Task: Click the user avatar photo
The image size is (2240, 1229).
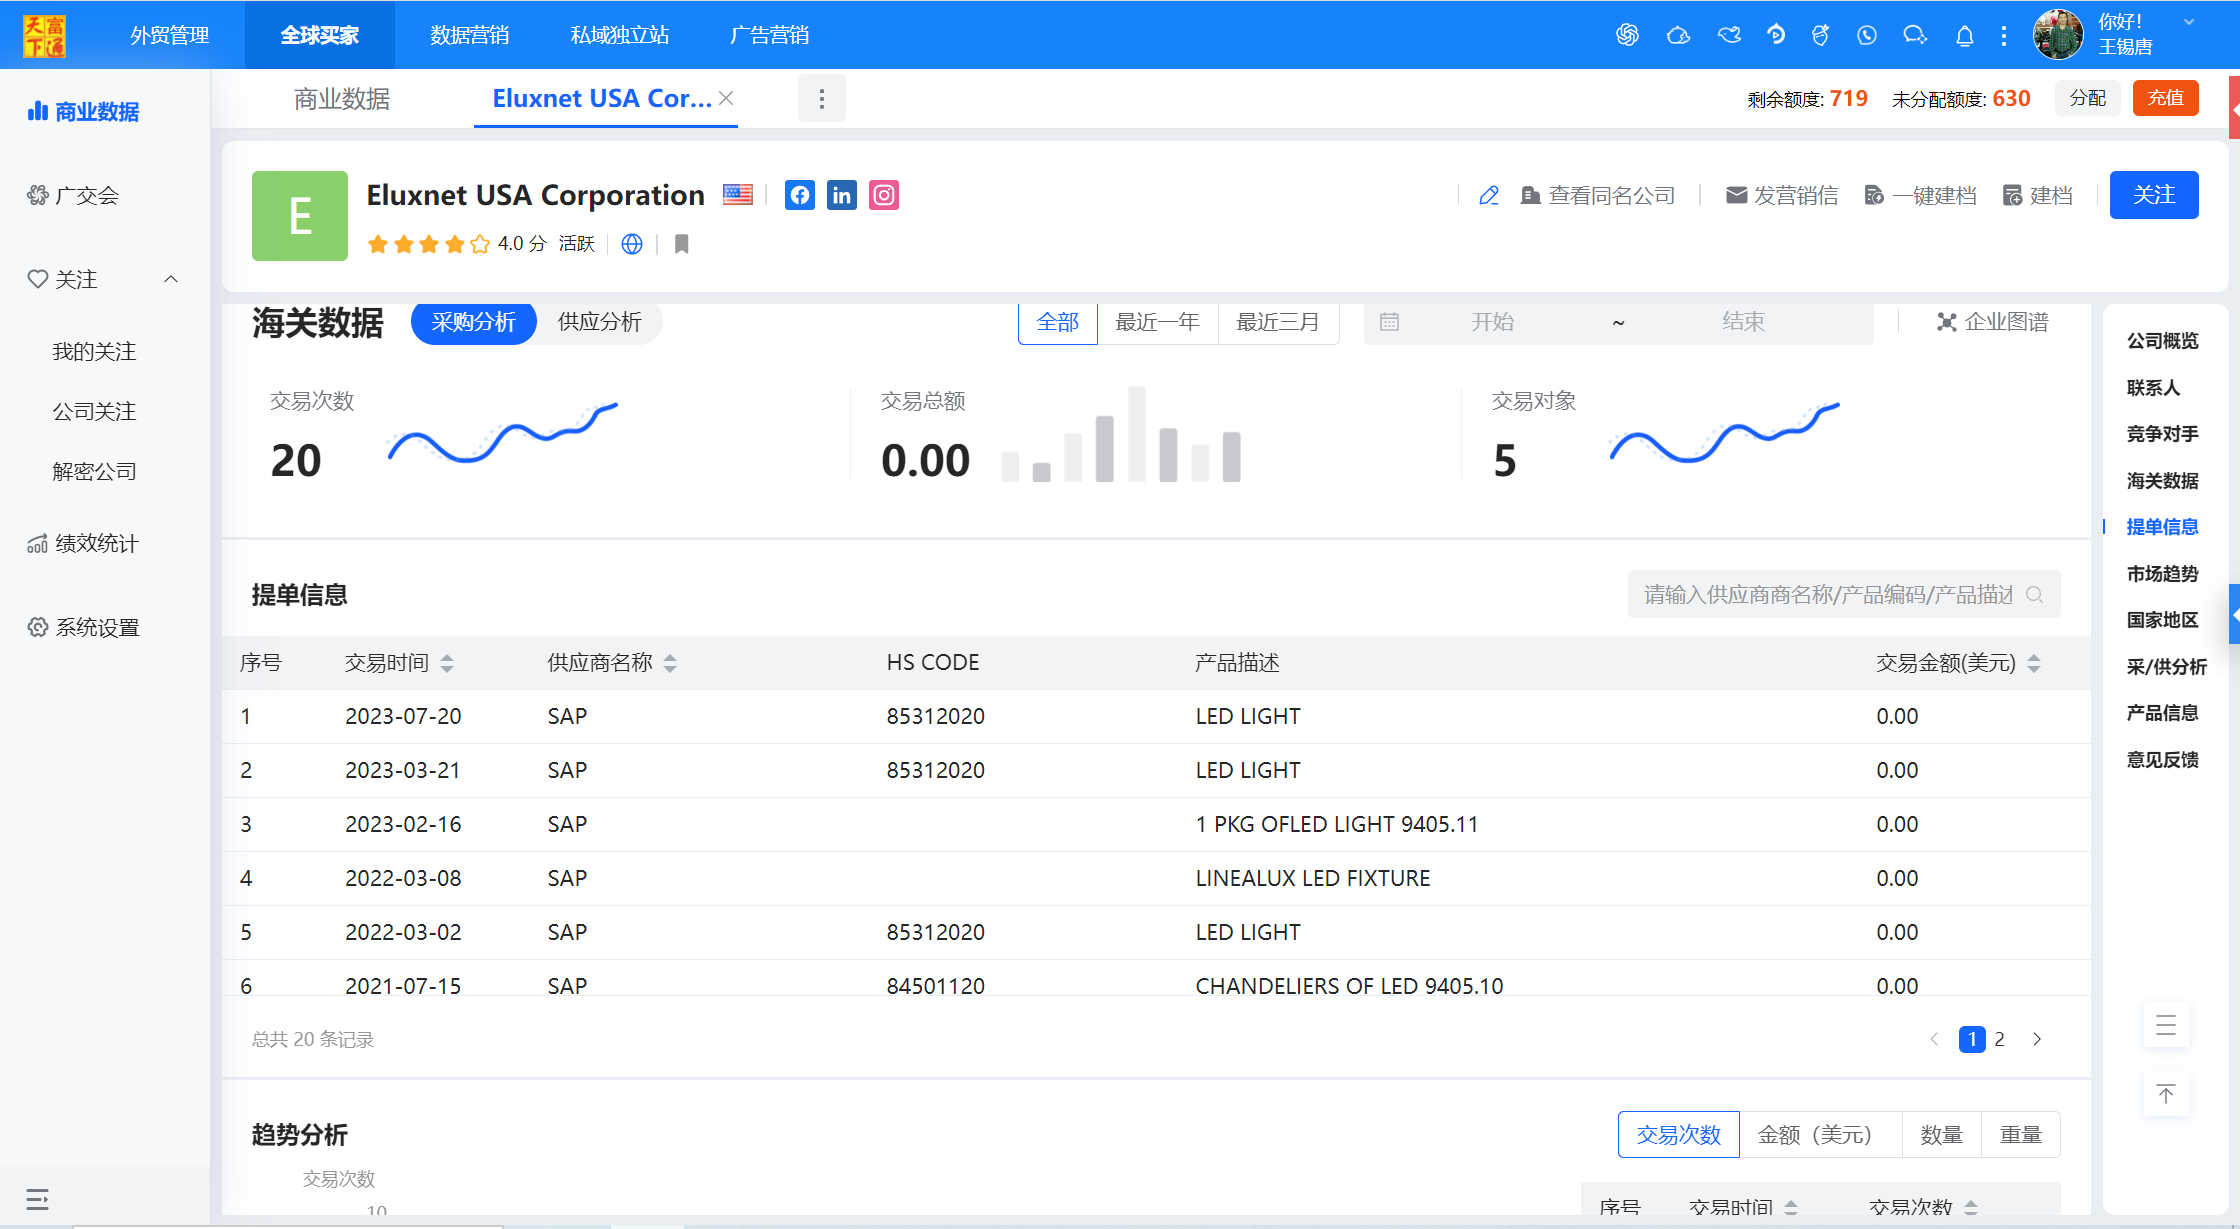Action: click(x=2058, y=35)
